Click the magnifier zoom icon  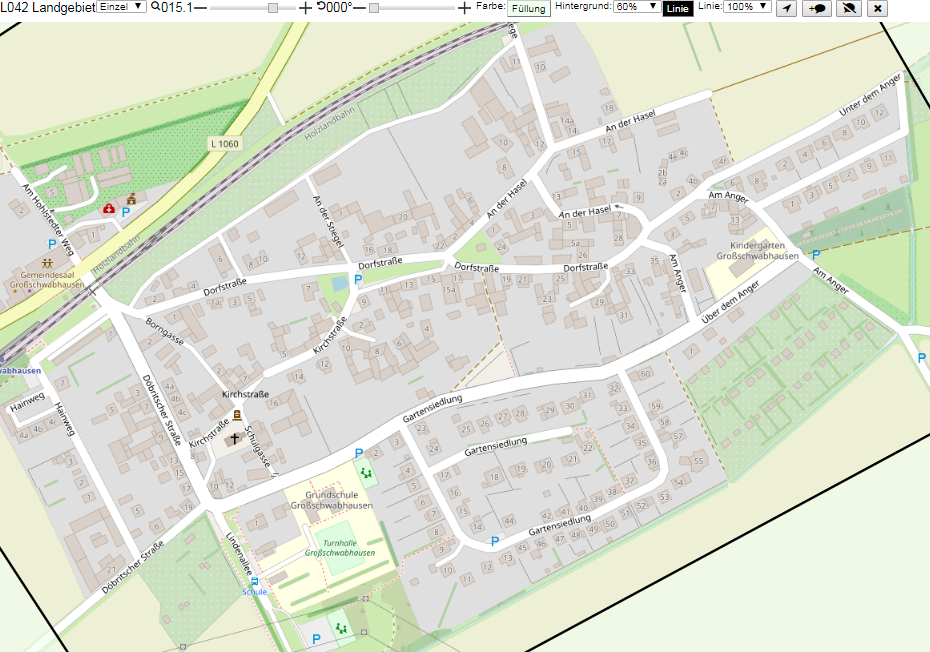[x=155, y=7]
